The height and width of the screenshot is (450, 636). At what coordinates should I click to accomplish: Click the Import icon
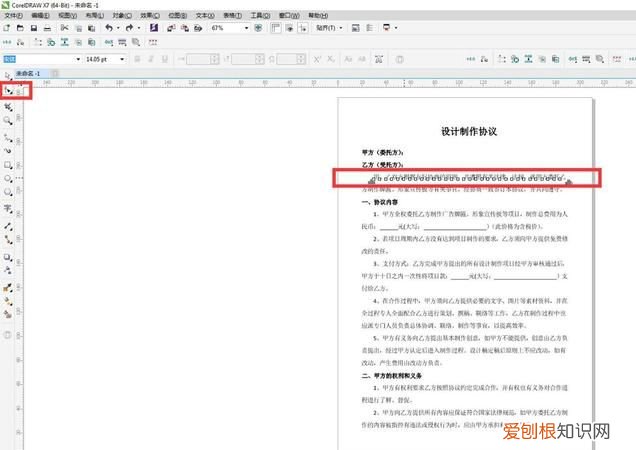(171, 28)
